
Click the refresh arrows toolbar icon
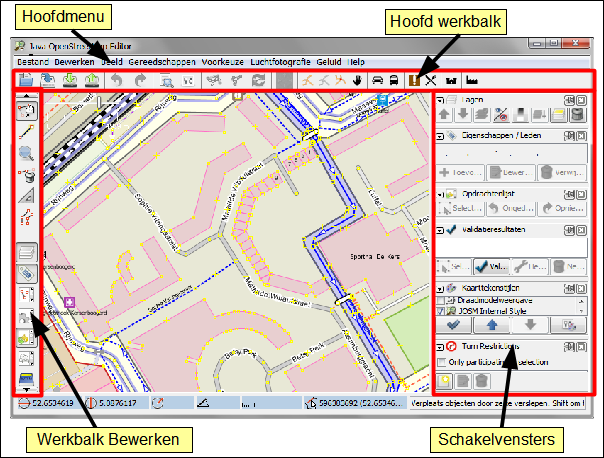click(x=258, y=80)
